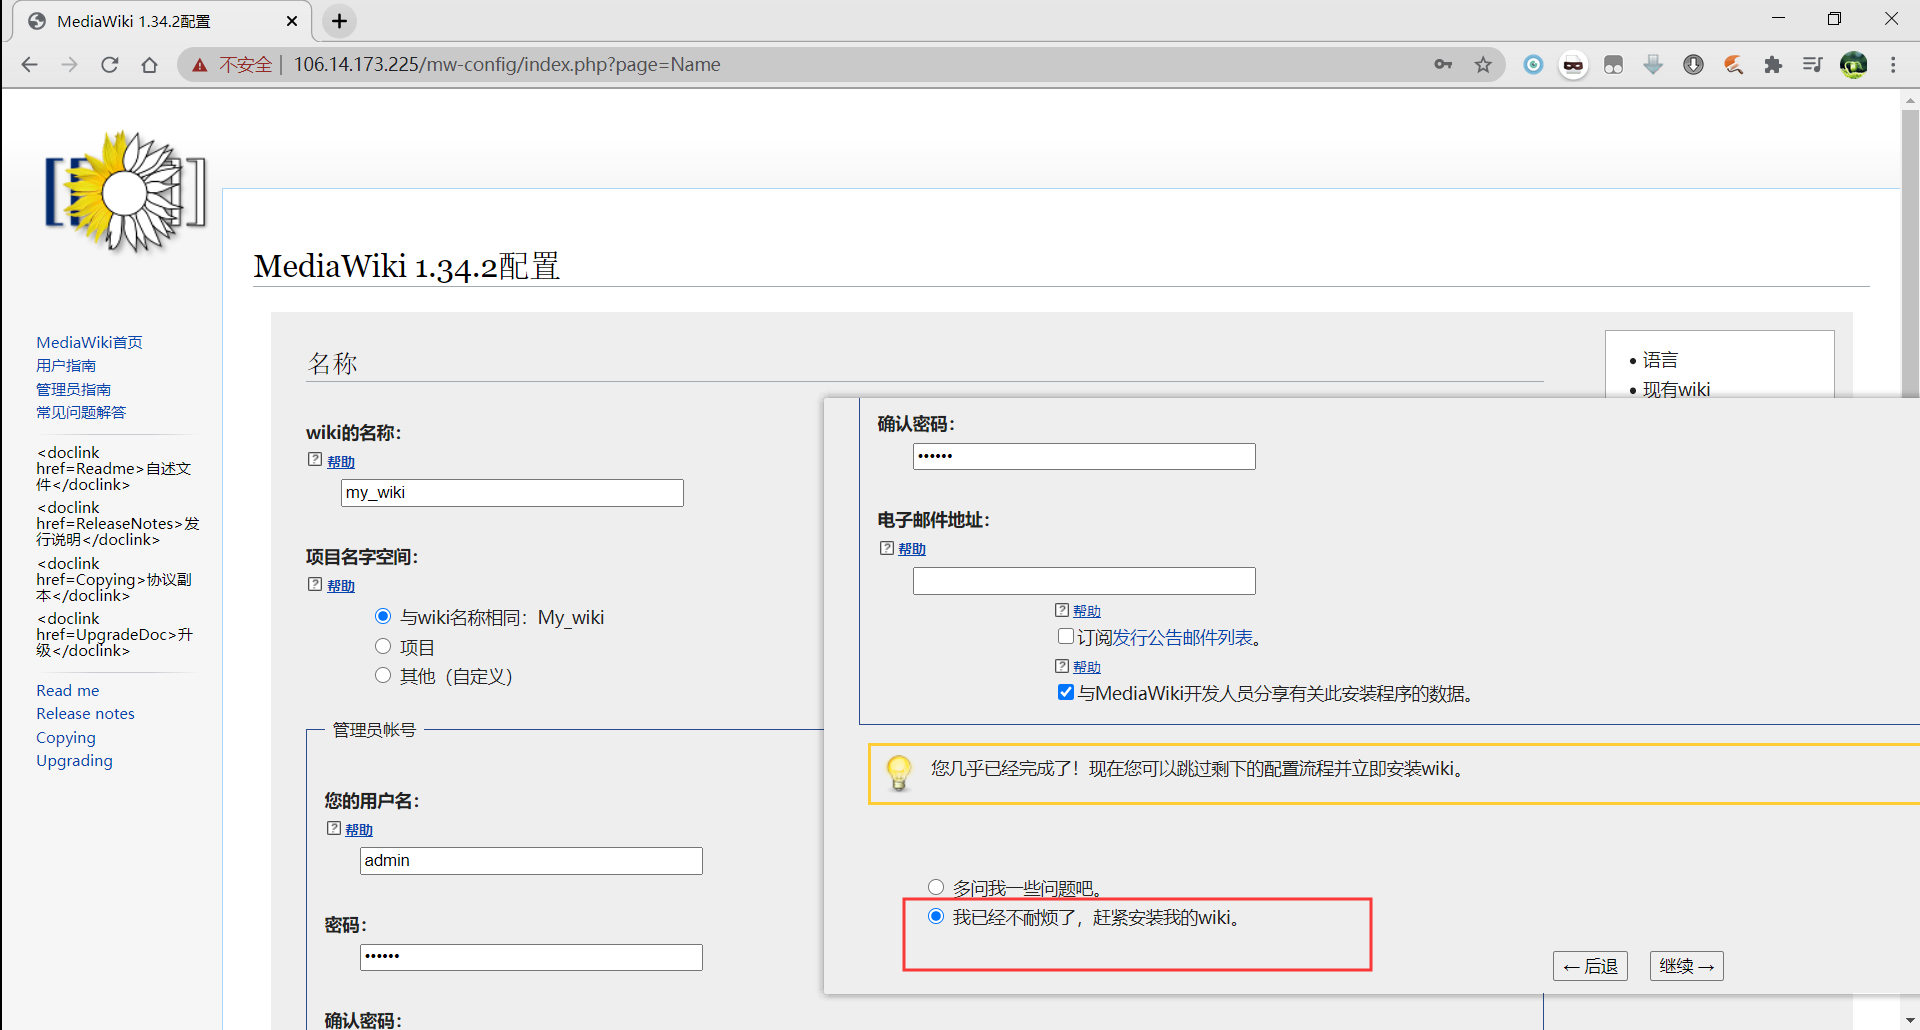Screen dimensions: 1920x1030
Task: Check subscribe to release announcements list
Action: coord(1066,636)
